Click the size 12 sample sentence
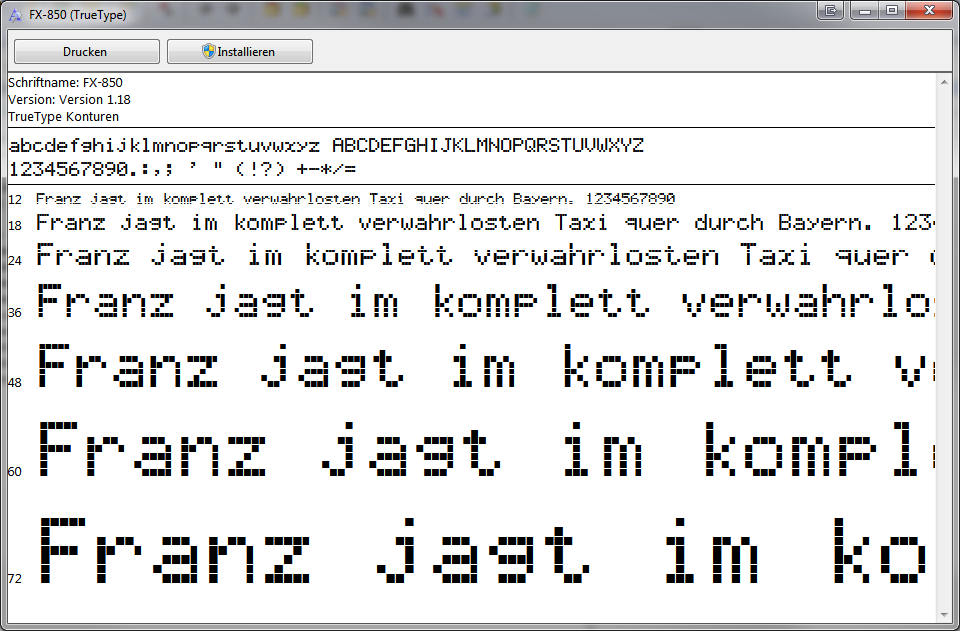Viewport: 960px width, 631px height. click(x=355, y=198)
